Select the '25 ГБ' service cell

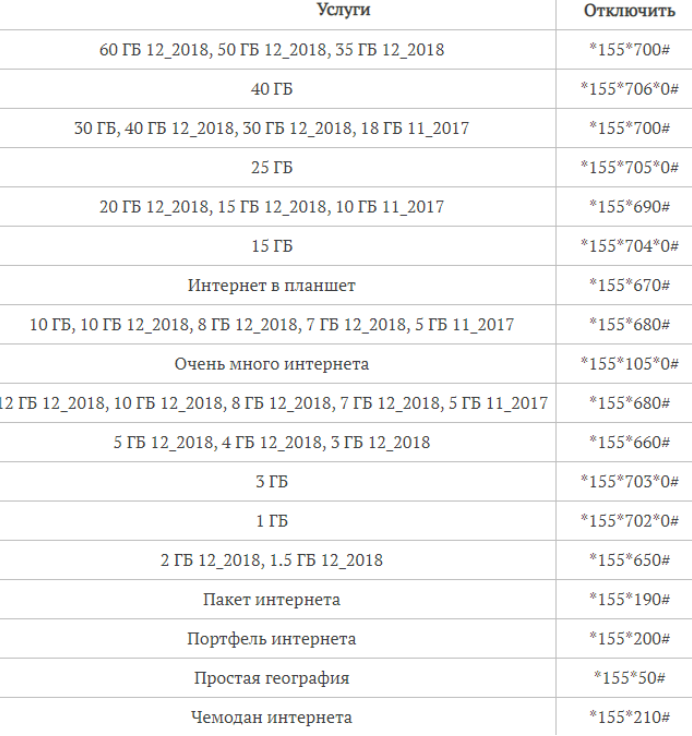[x=271, y=167]
